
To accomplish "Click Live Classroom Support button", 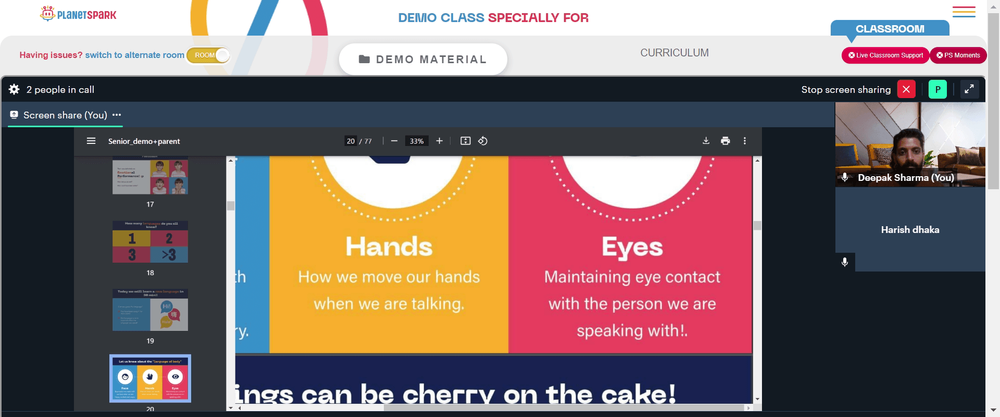I will click(885, 55).
